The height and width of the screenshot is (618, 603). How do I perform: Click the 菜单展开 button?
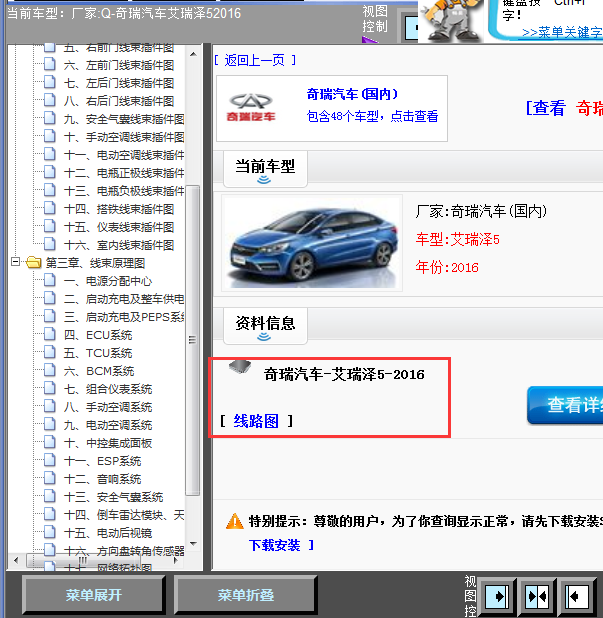point(94,595)
